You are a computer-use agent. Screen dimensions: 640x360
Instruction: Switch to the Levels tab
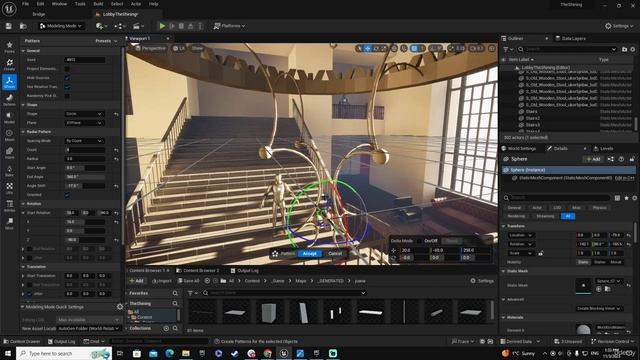[x=603, y=149]
